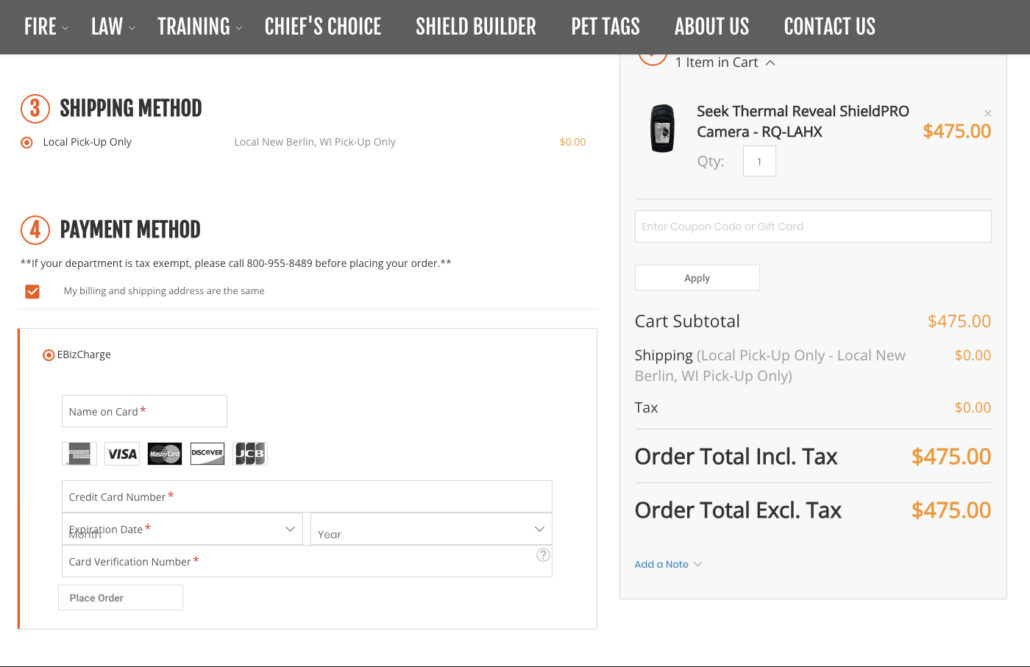Click the Cart Subtotal $475.00 amount
Image resolution: width=1030 pixels, height=667 pixels.
tap(959, 321)
